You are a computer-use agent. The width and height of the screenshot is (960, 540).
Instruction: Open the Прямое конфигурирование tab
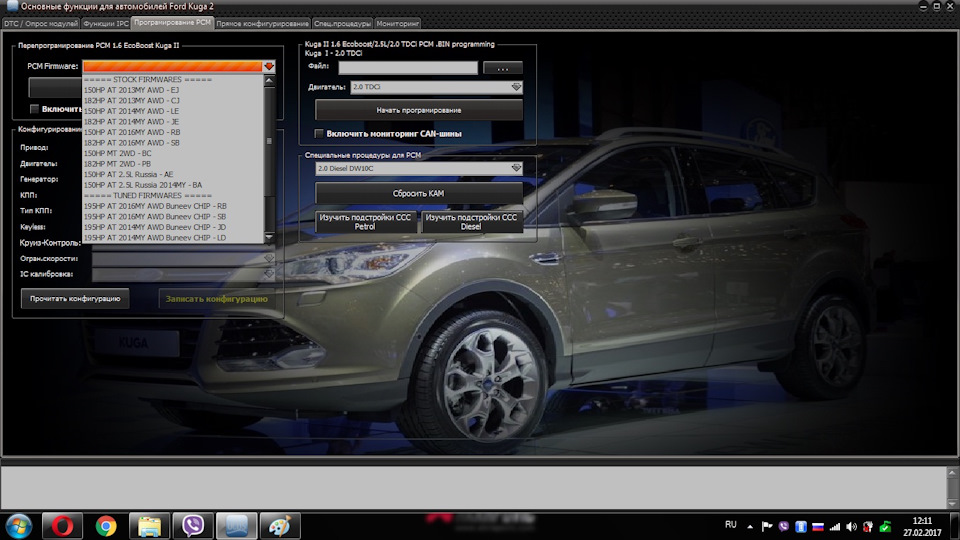(x=262, y=23)
